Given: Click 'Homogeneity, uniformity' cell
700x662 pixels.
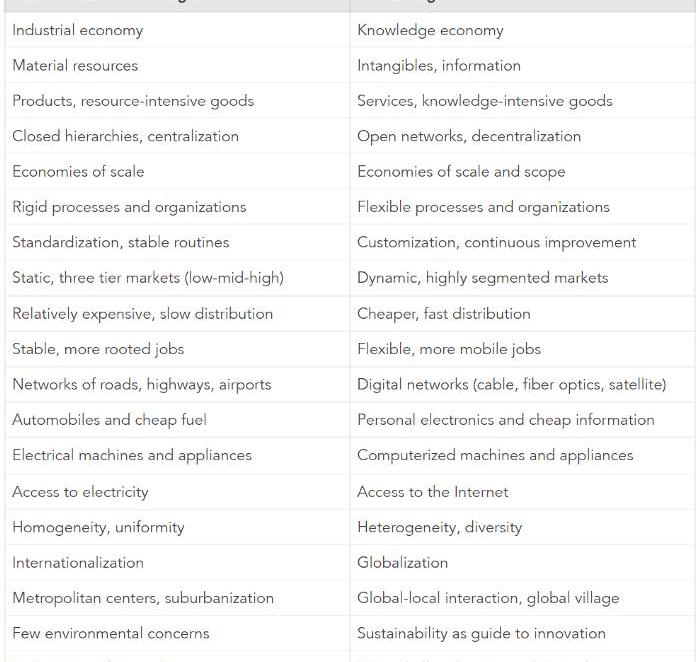Looking at the screenshot, I should pos(98,527).
